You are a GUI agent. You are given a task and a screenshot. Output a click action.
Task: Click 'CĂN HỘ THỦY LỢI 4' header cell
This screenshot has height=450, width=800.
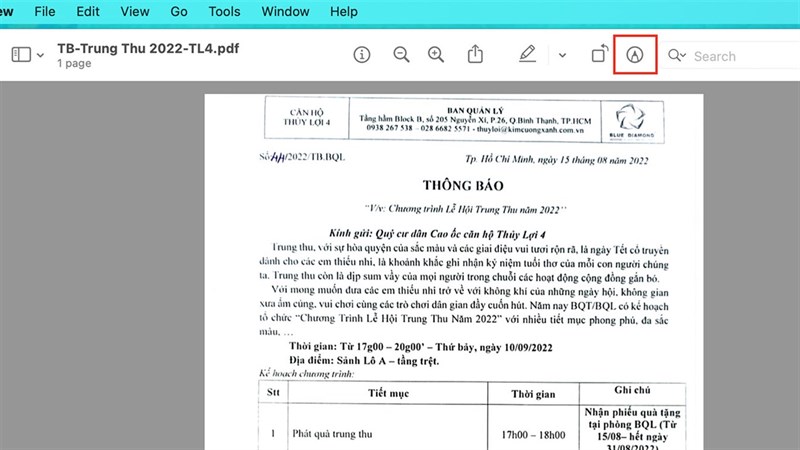point(307,117)
